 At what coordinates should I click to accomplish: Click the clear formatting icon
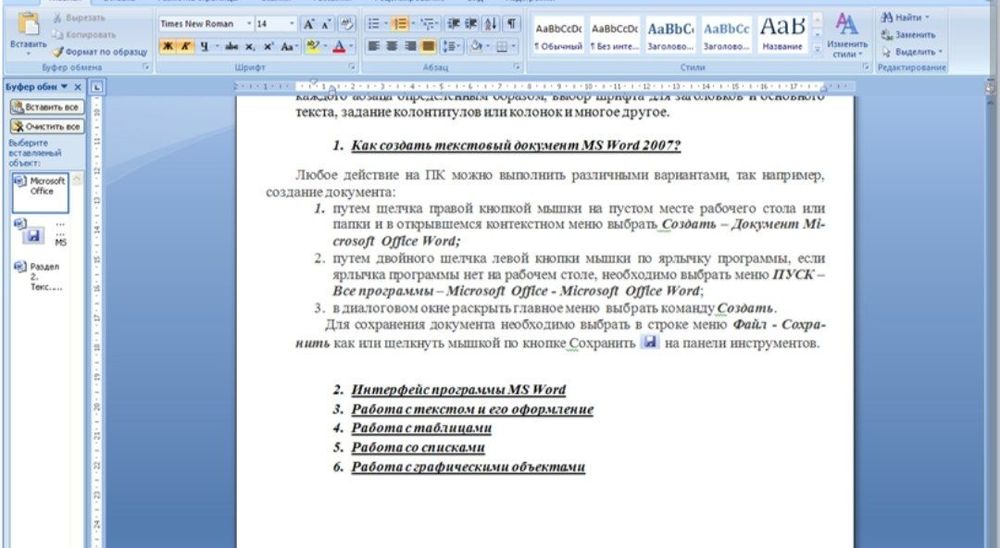346,24
